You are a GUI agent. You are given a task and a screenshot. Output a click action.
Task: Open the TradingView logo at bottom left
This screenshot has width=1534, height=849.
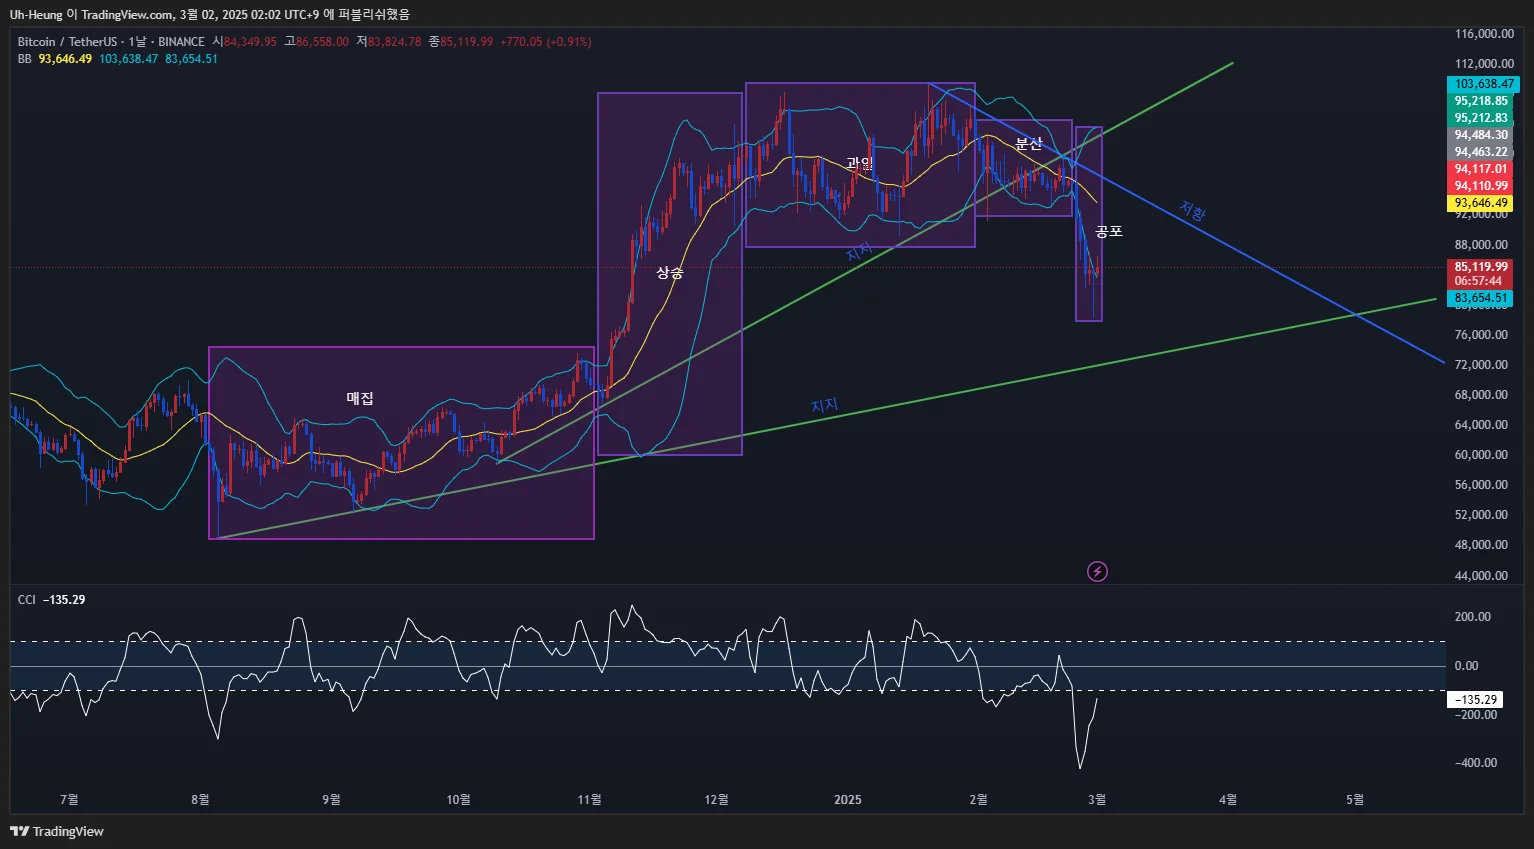57,831
